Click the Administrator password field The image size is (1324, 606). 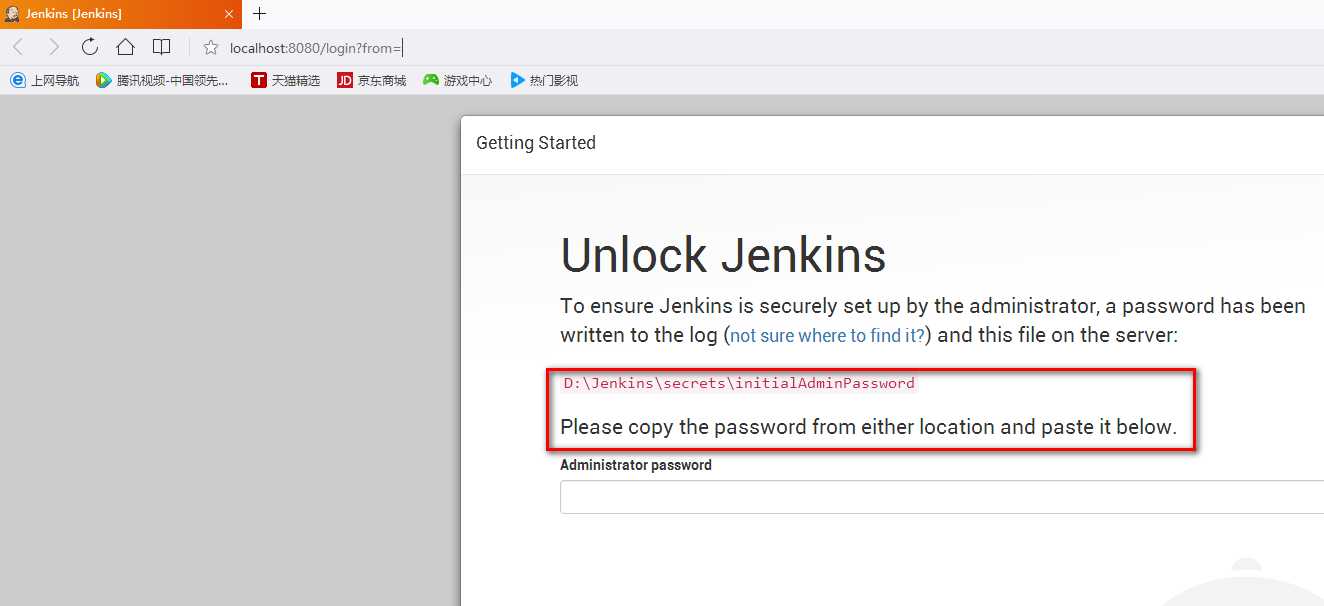942,497
